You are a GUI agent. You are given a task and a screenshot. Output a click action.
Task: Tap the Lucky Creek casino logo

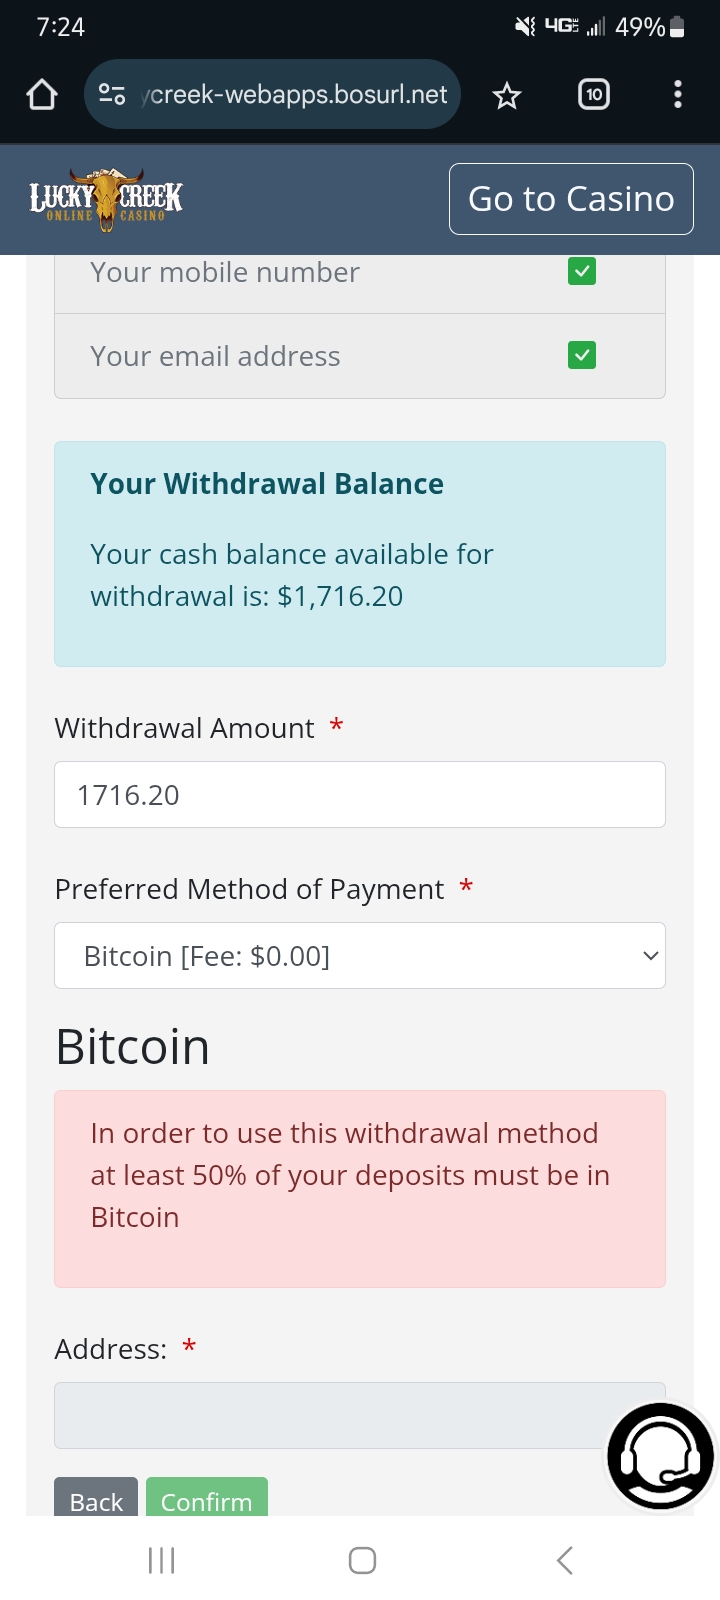coord(106,199)
